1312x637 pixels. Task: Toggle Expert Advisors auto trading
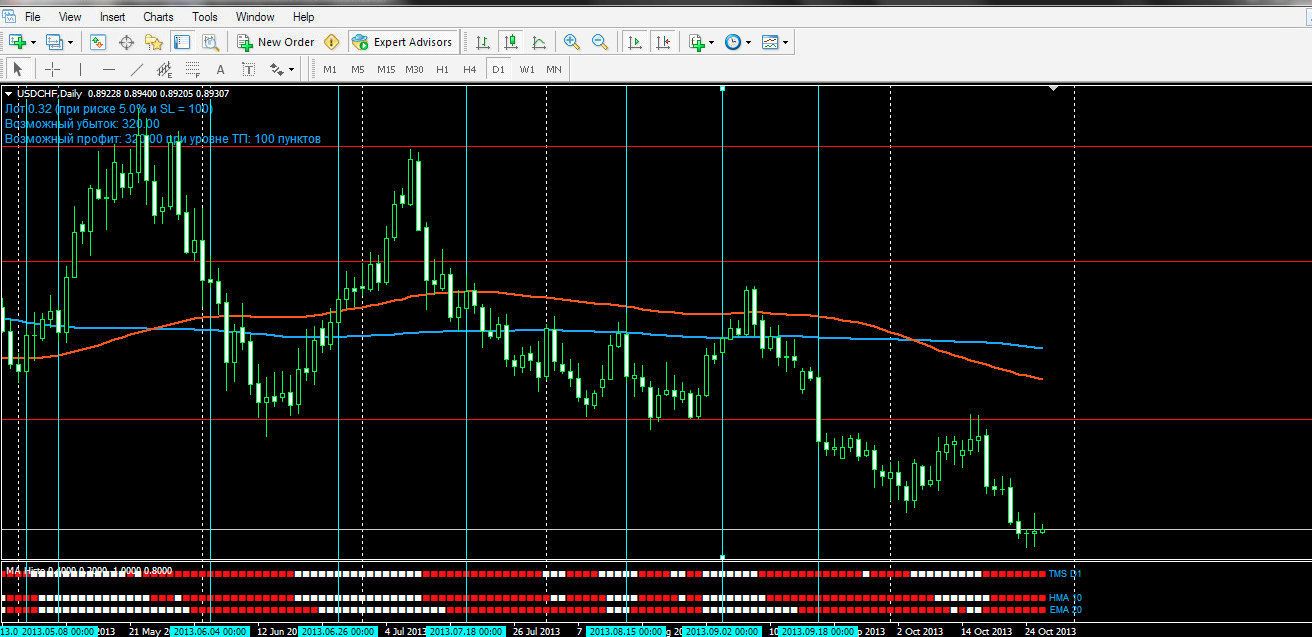point(404,42)
